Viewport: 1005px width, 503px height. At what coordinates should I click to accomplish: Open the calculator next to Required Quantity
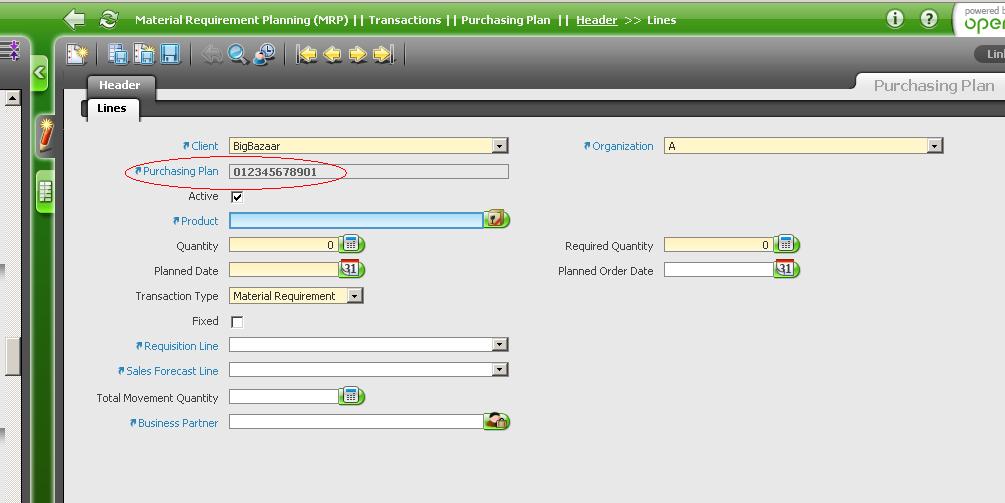(x=787, y=244)
